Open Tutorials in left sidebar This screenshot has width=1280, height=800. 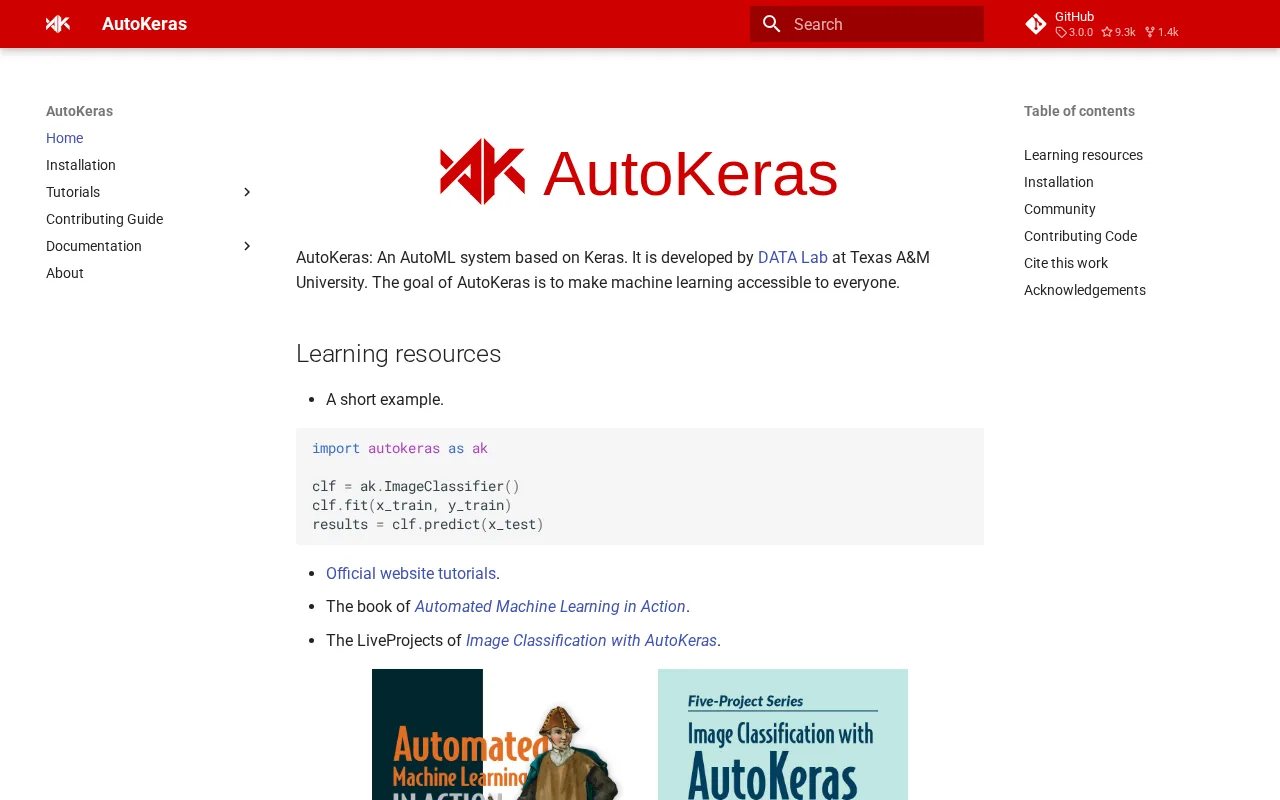pos(73,192)
